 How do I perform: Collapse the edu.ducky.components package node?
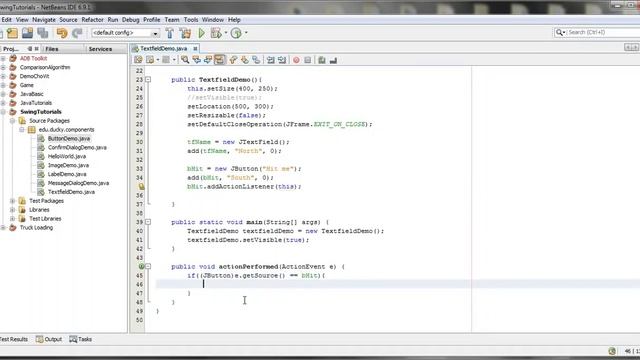coord(22,130)
